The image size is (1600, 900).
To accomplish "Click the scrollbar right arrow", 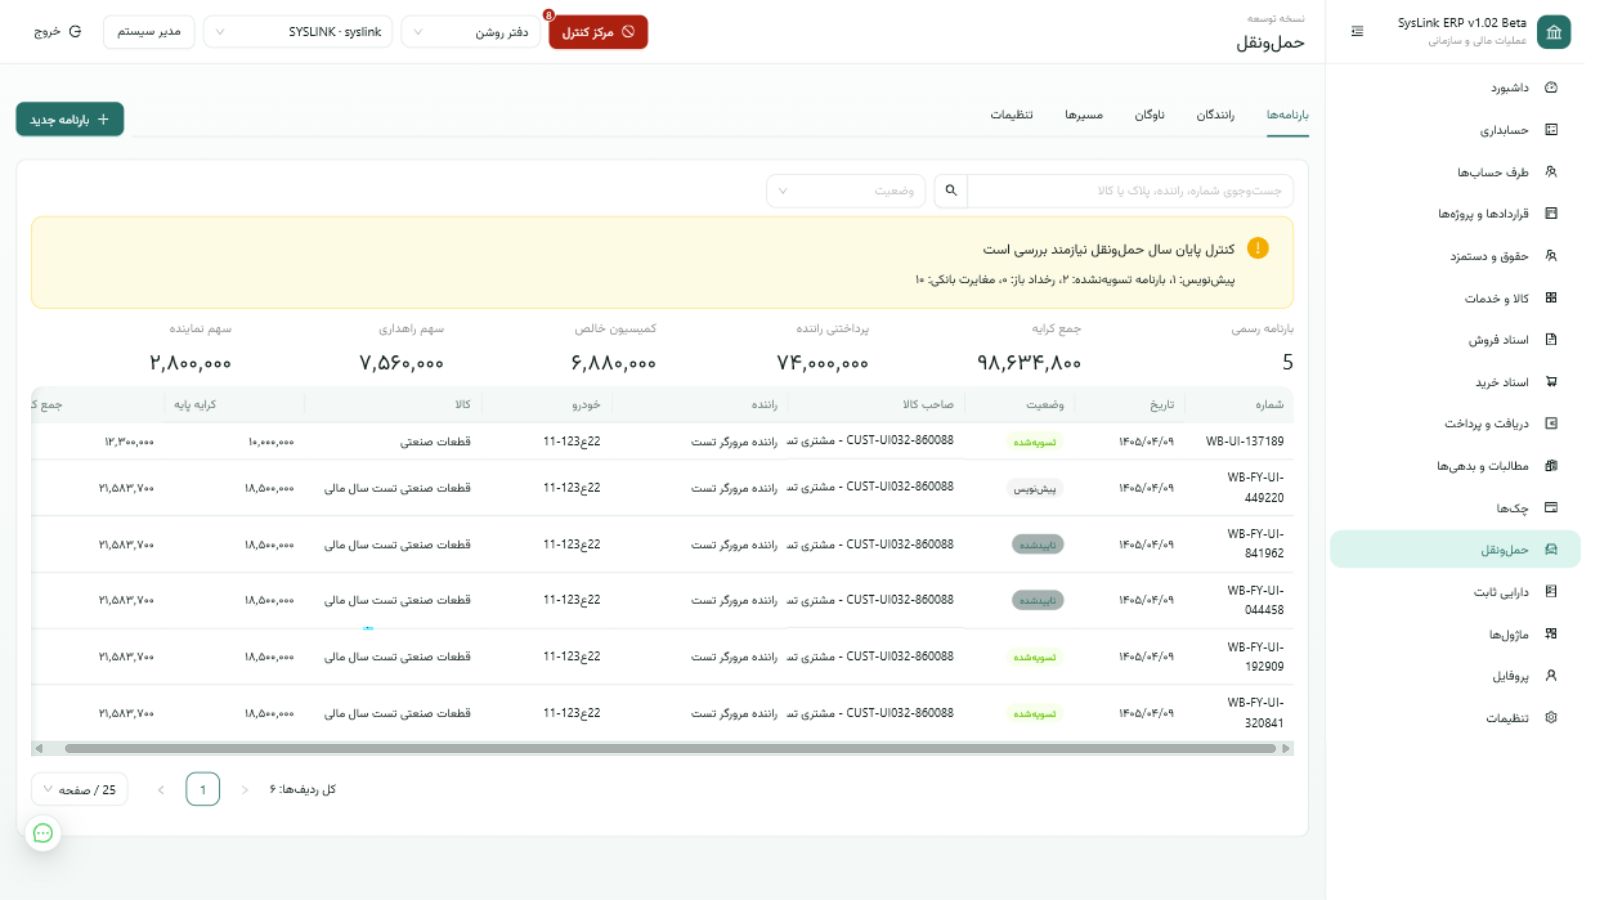I will 1286,748.
